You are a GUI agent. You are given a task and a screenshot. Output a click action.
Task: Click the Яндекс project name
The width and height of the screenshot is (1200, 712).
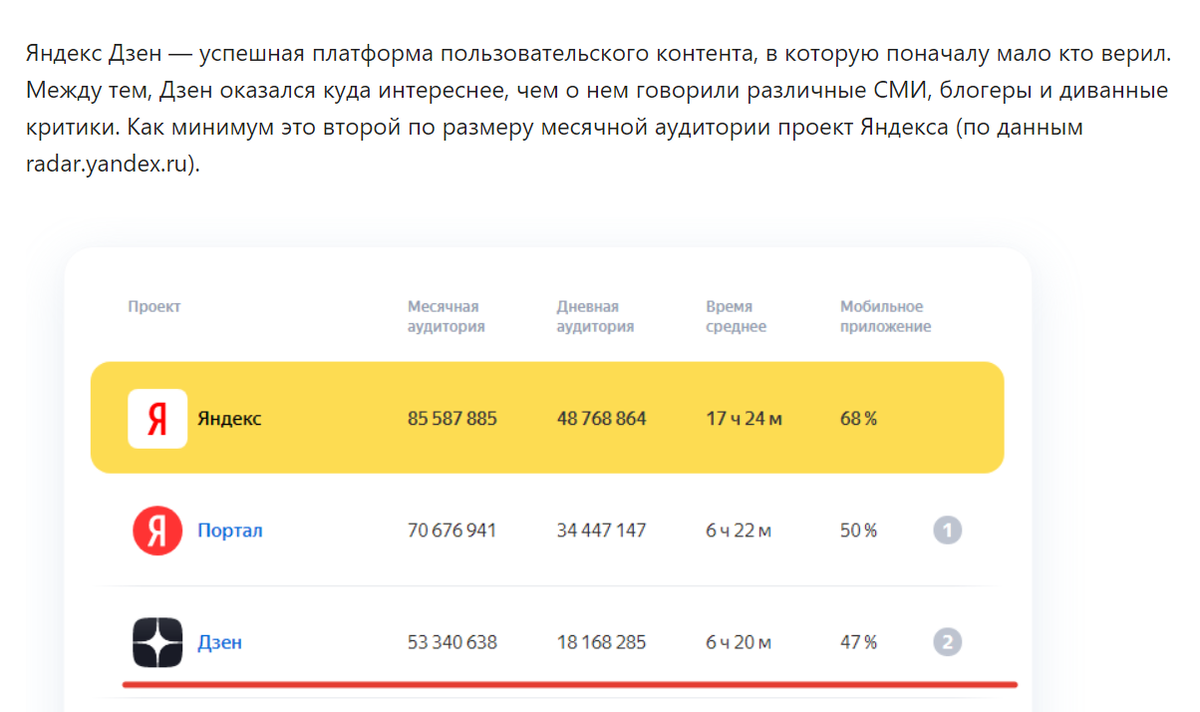pos(229,418)
